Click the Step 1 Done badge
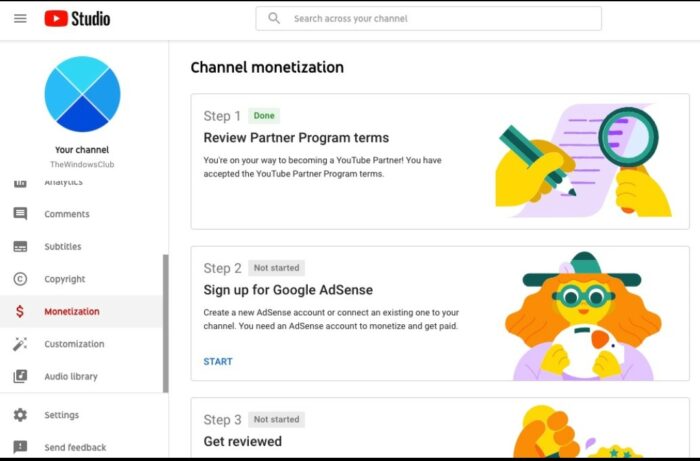Screen dimensions: 700x461 pos(264,116)
